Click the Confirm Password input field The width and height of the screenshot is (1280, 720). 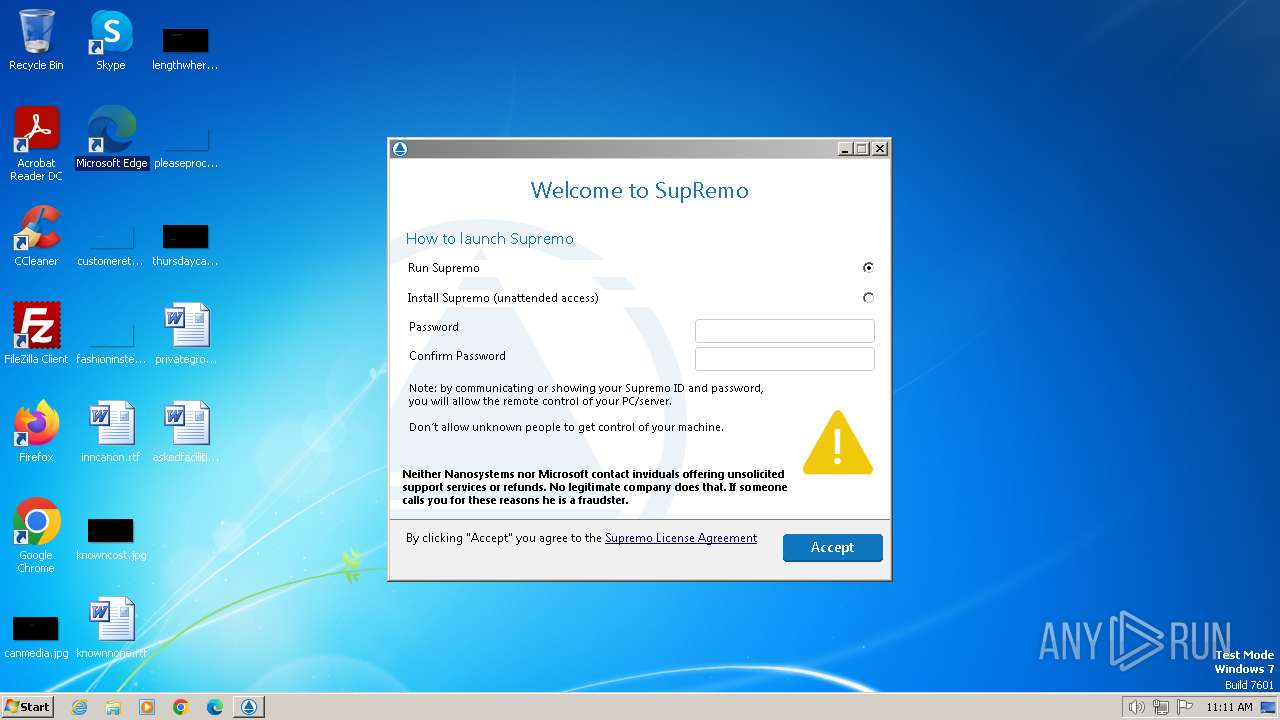[785, 359]
